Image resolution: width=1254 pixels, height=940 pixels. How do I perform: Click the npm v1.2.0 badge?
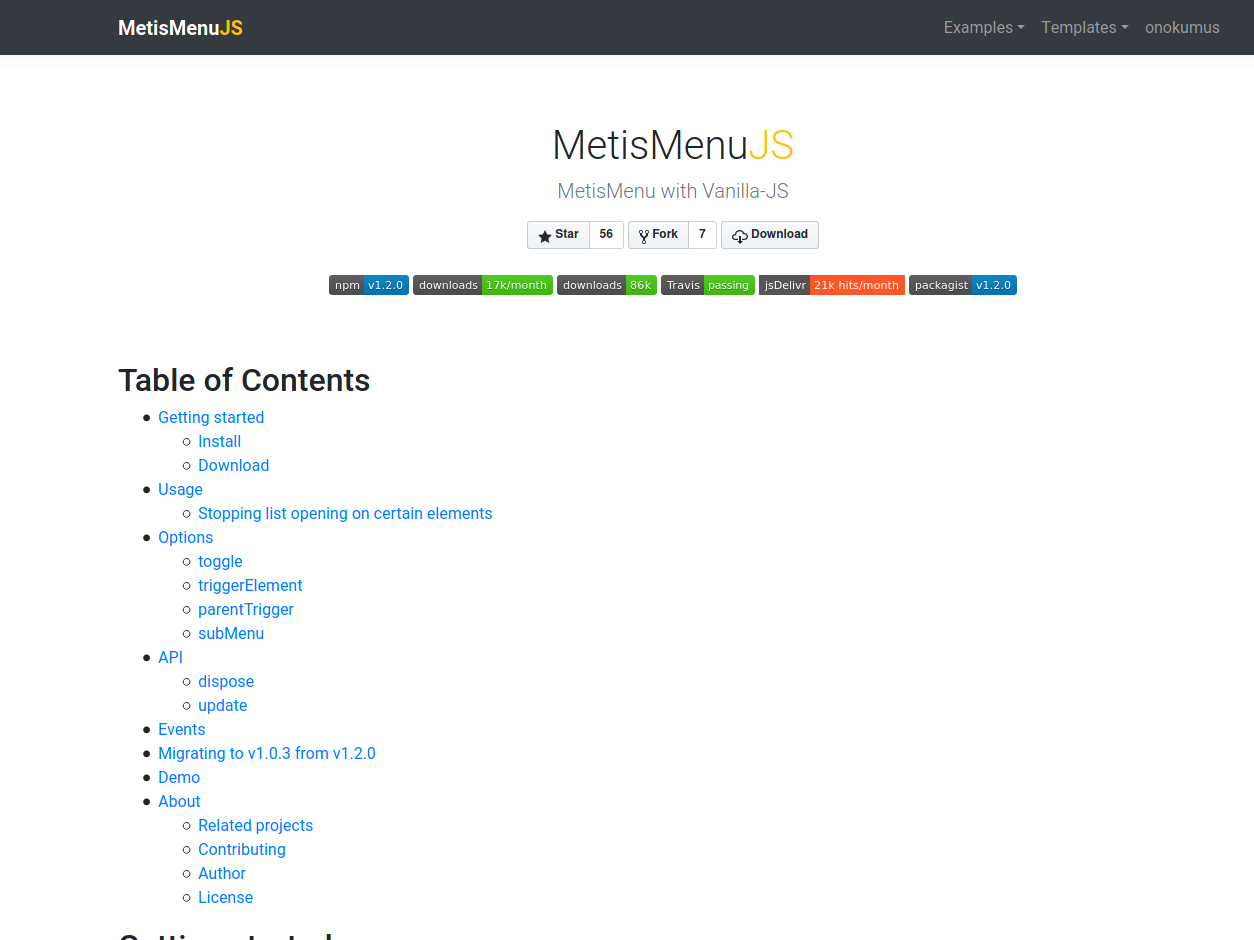pyautogui.click(x=369, y=285)
